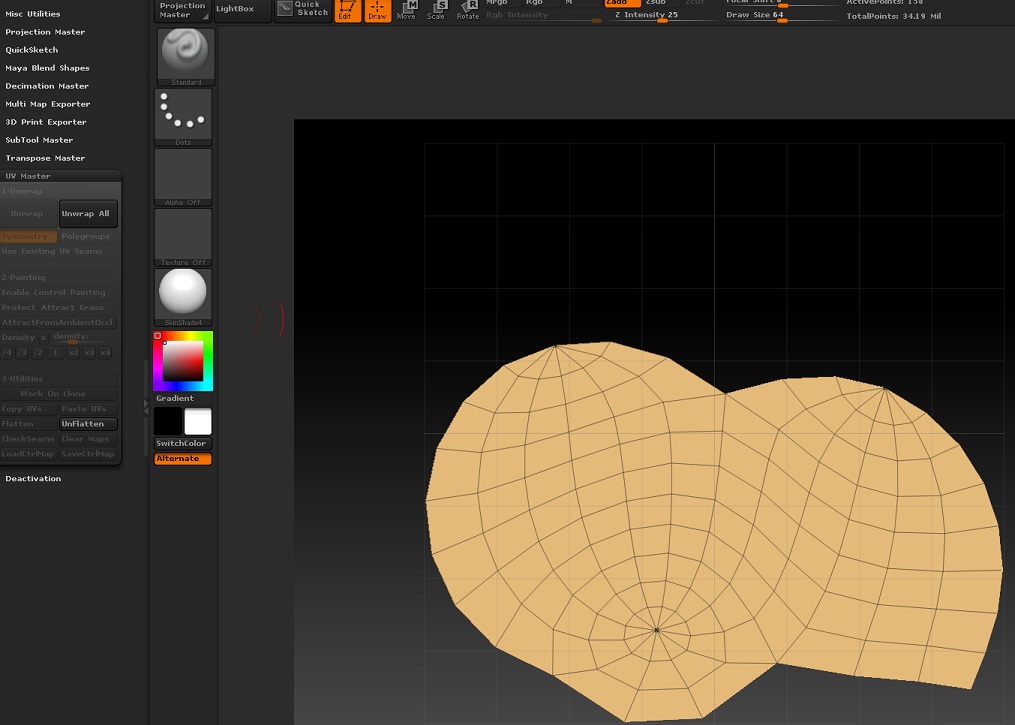
Task: Toggle Symmetry option in UV Master
Action: pyautogui.click(x=28, y=237)
